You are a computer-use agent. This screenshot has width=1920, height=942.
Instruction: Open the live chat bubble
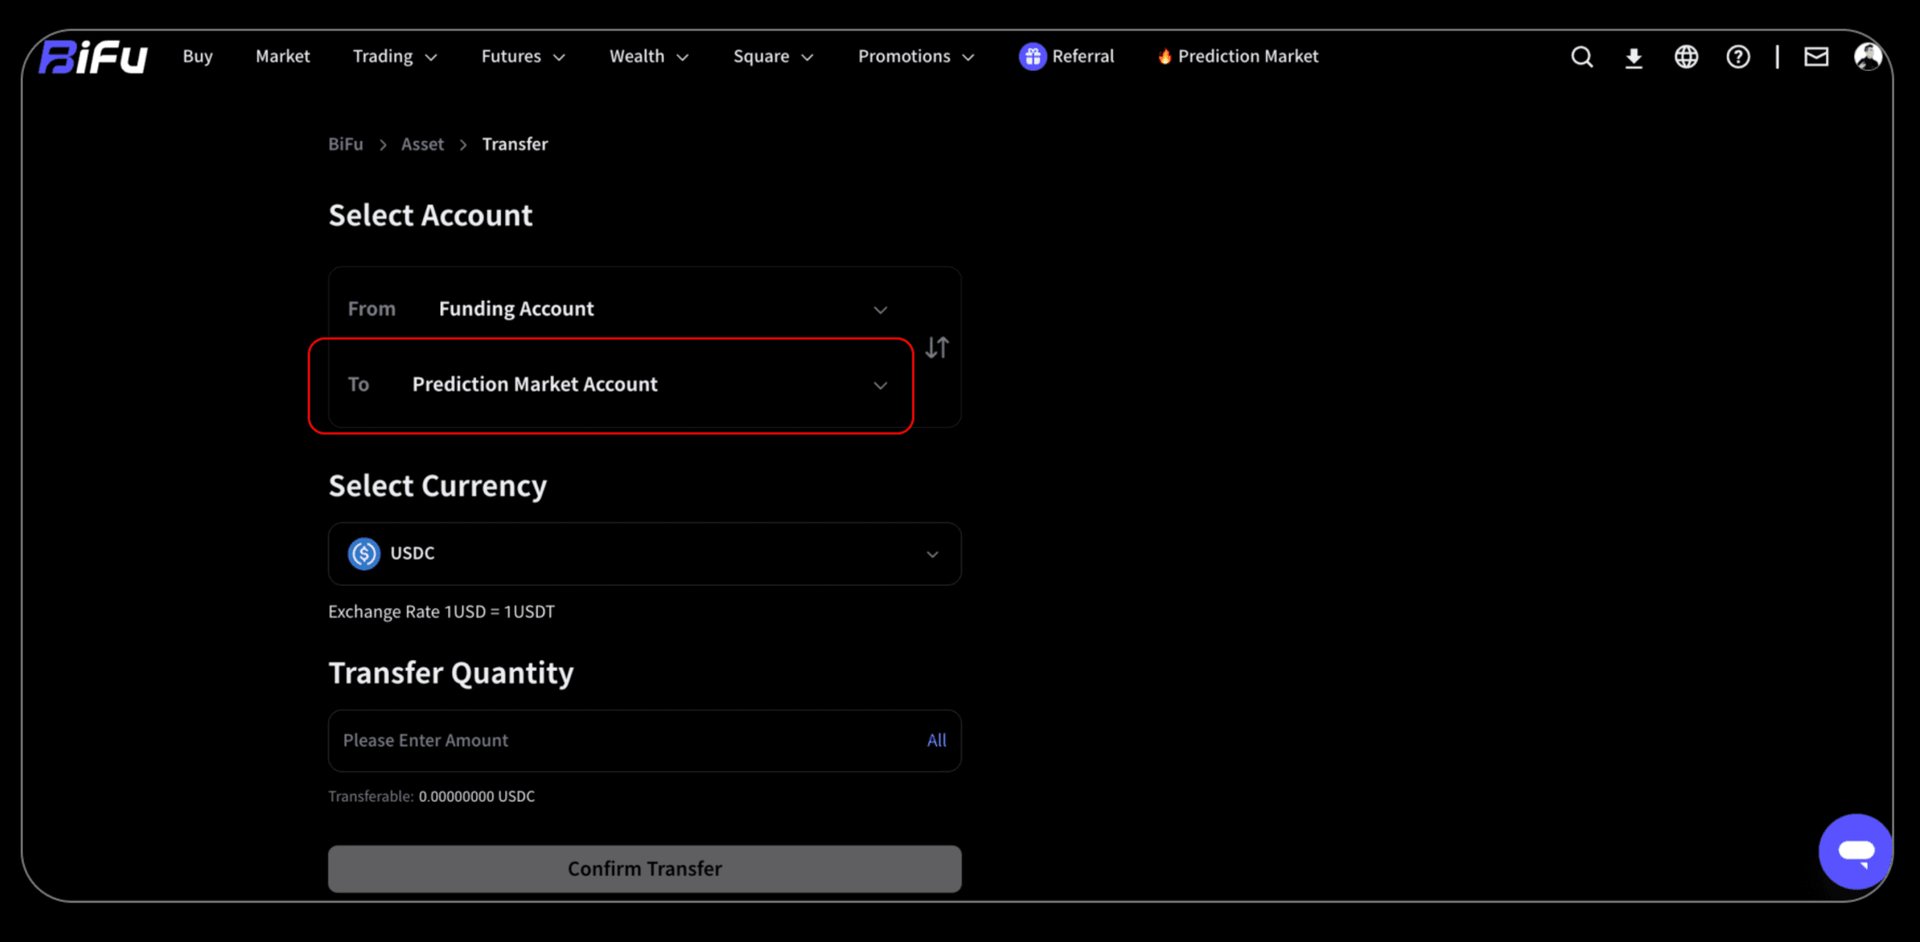pos(1856,851)
